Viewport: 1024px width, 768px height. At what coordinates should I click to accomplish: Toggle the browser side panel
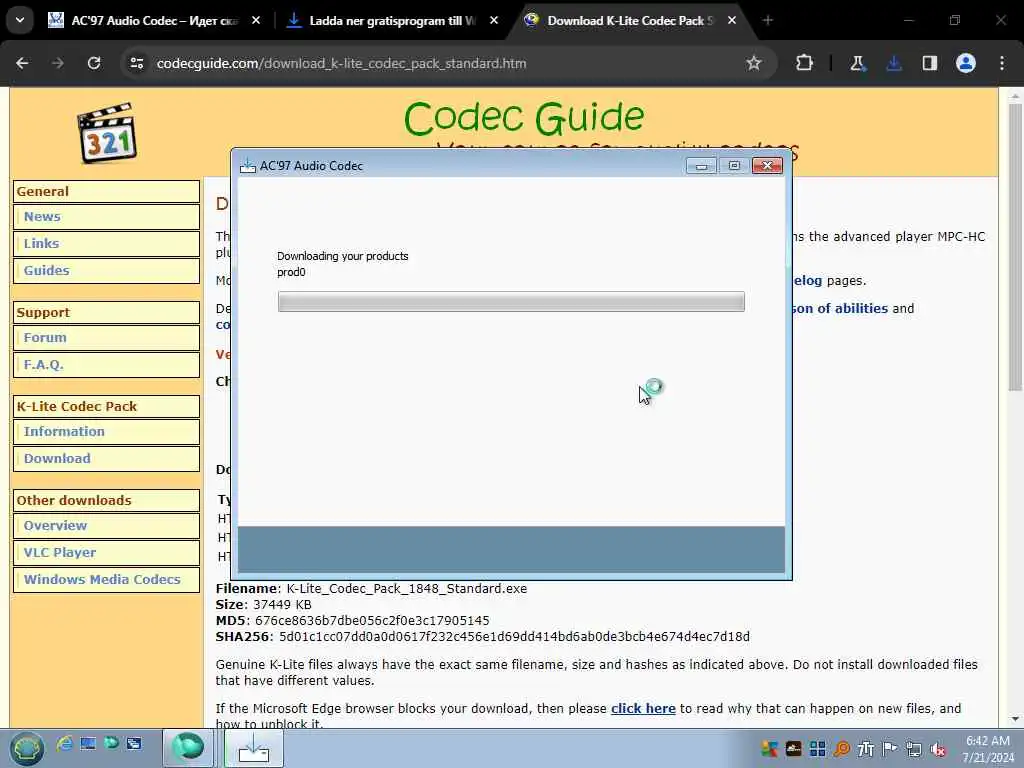929,63
